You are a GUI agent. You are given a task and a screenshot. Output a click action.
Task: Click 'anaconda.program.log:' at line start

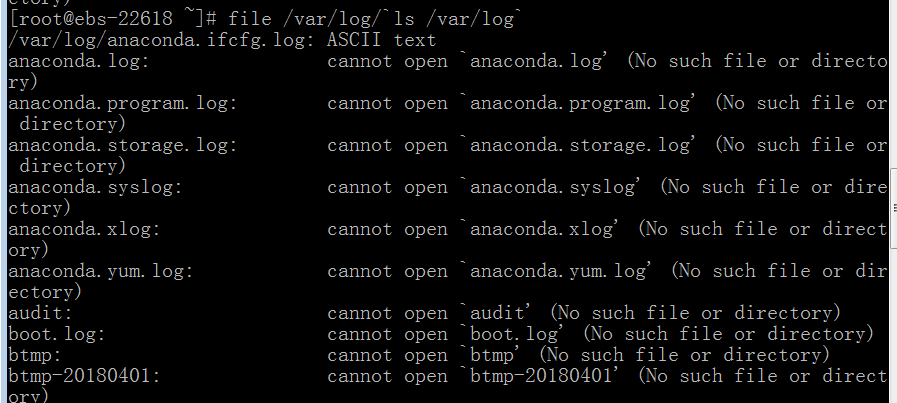[x=122, y=104]
